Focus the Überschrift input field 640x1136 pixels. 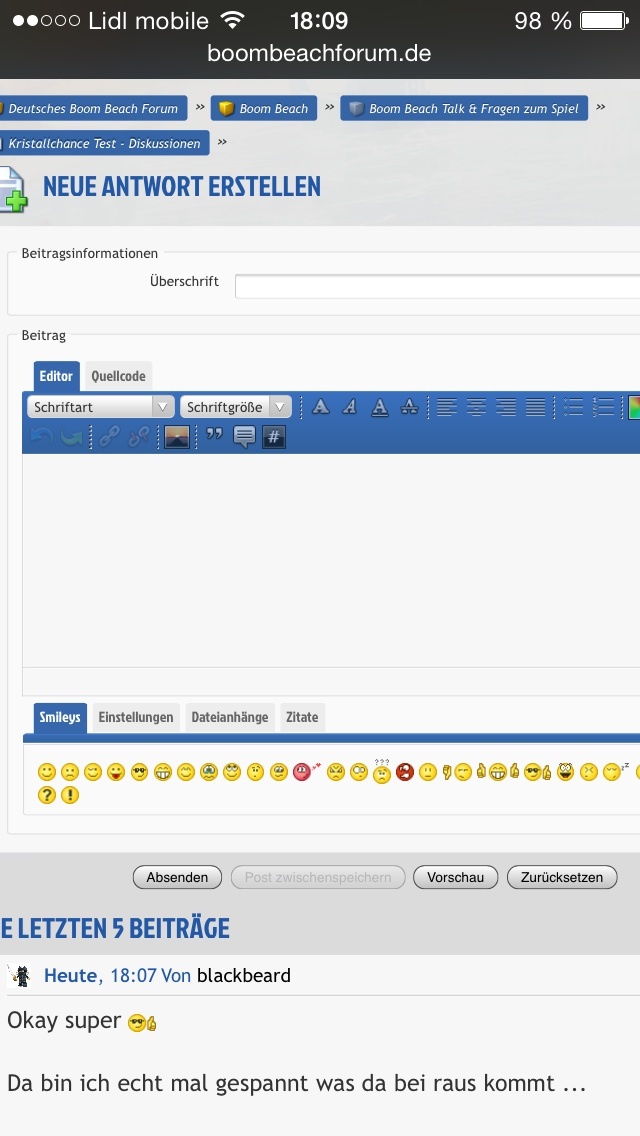[x=437, y=287]
